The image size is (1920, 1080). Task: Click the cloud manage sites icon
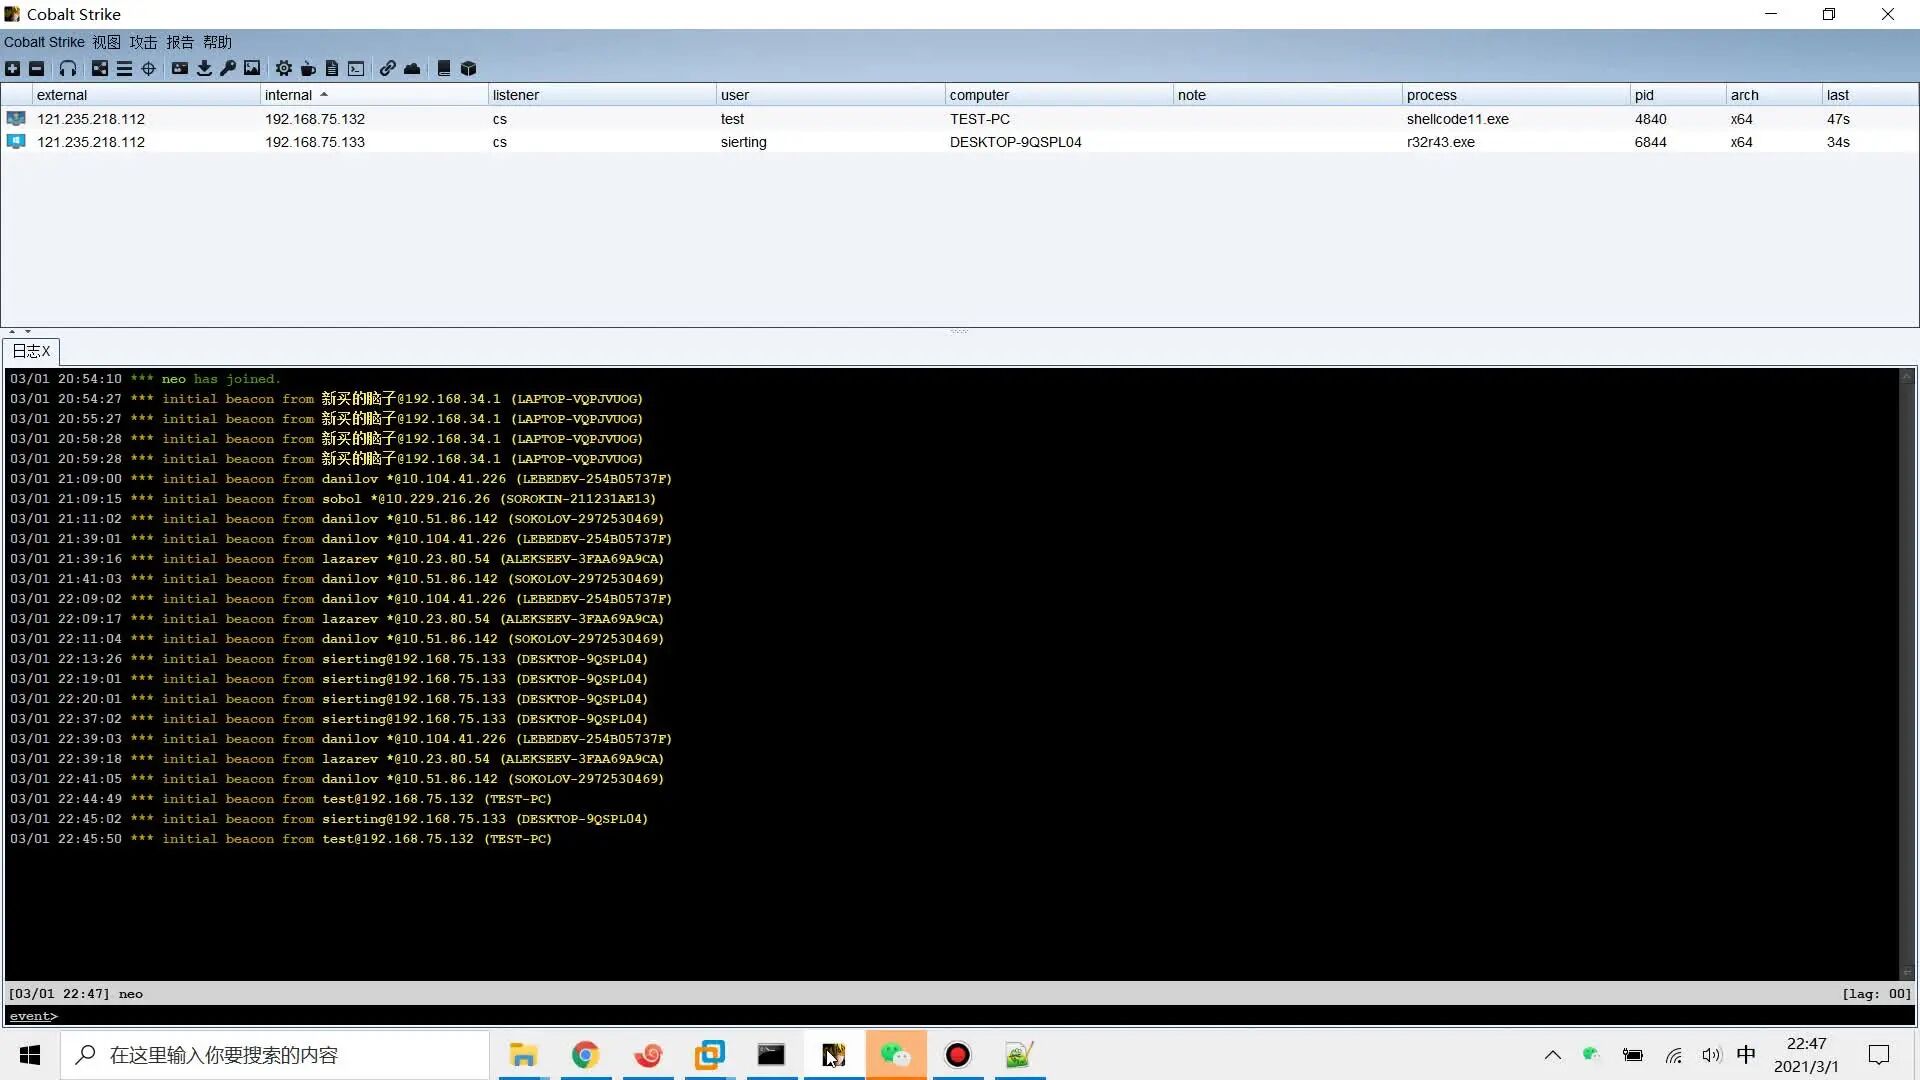(x=412, y=68)
